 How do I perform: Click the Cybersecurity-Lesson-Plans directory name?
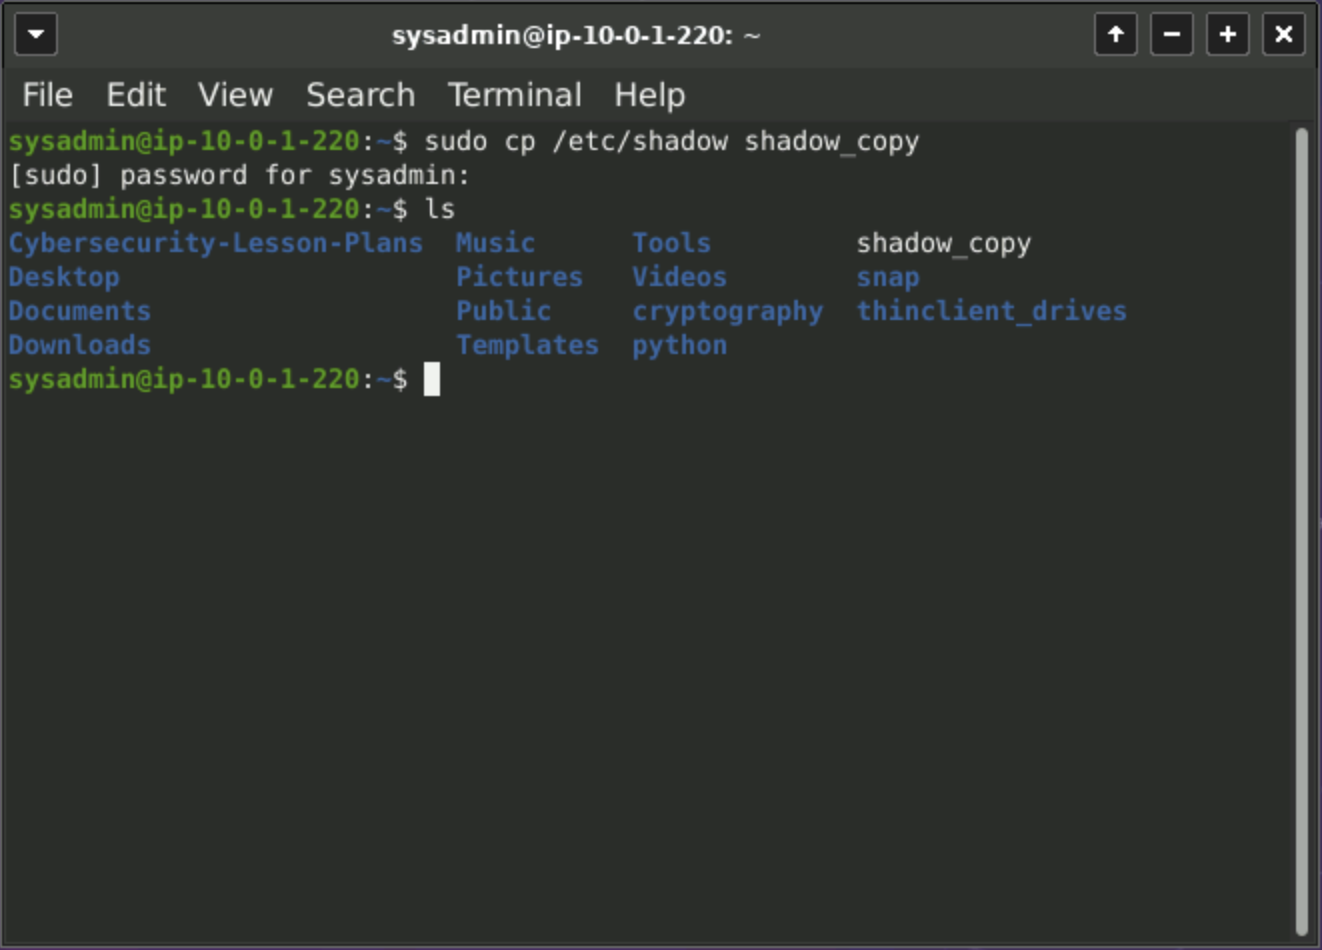coord(216,243)
